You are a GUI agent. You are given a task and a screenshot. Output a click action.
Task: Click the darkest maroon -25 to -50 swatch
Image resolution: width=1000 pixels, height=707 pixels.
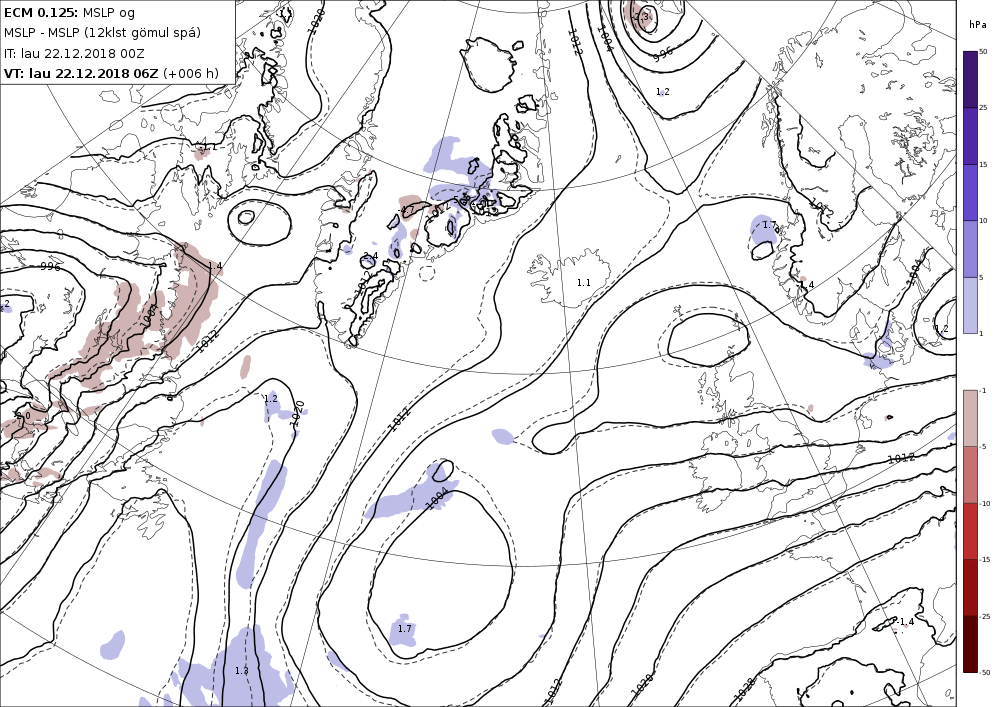click(970, 644)
